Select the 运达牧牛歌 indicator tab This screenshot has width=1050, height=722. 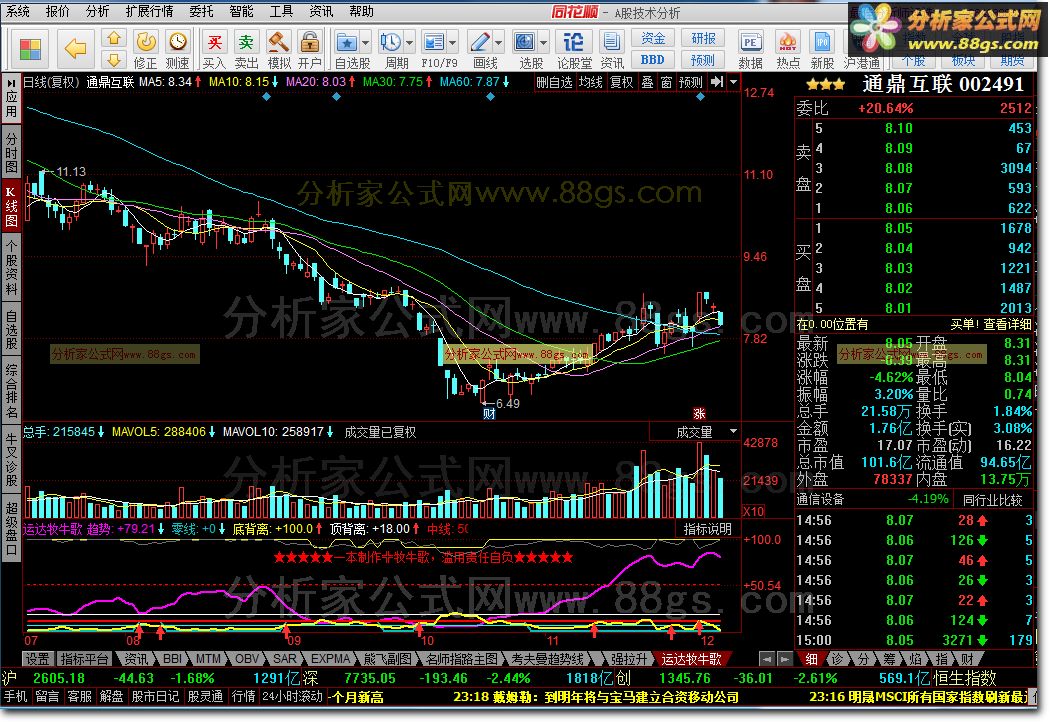(691, 659)
